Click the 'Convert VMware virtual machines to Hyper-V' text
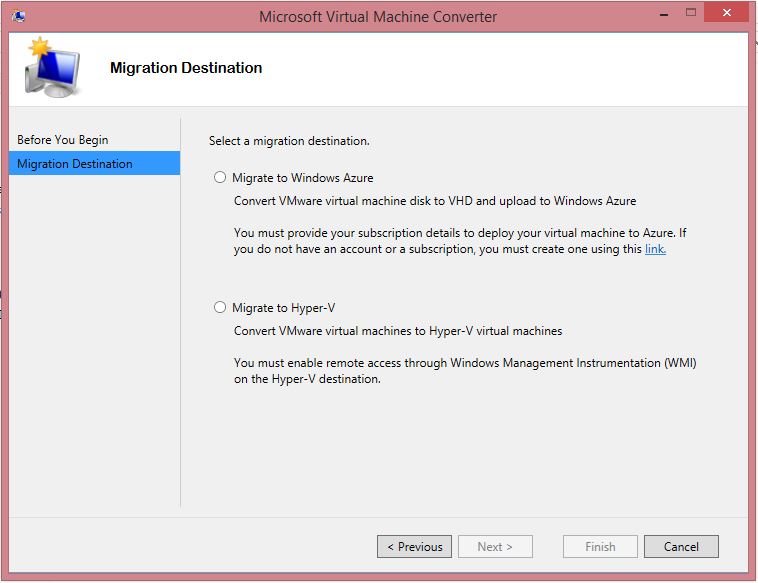Image resolution: width=758 pixels, height=583 pixels. [x=398, y=331]
